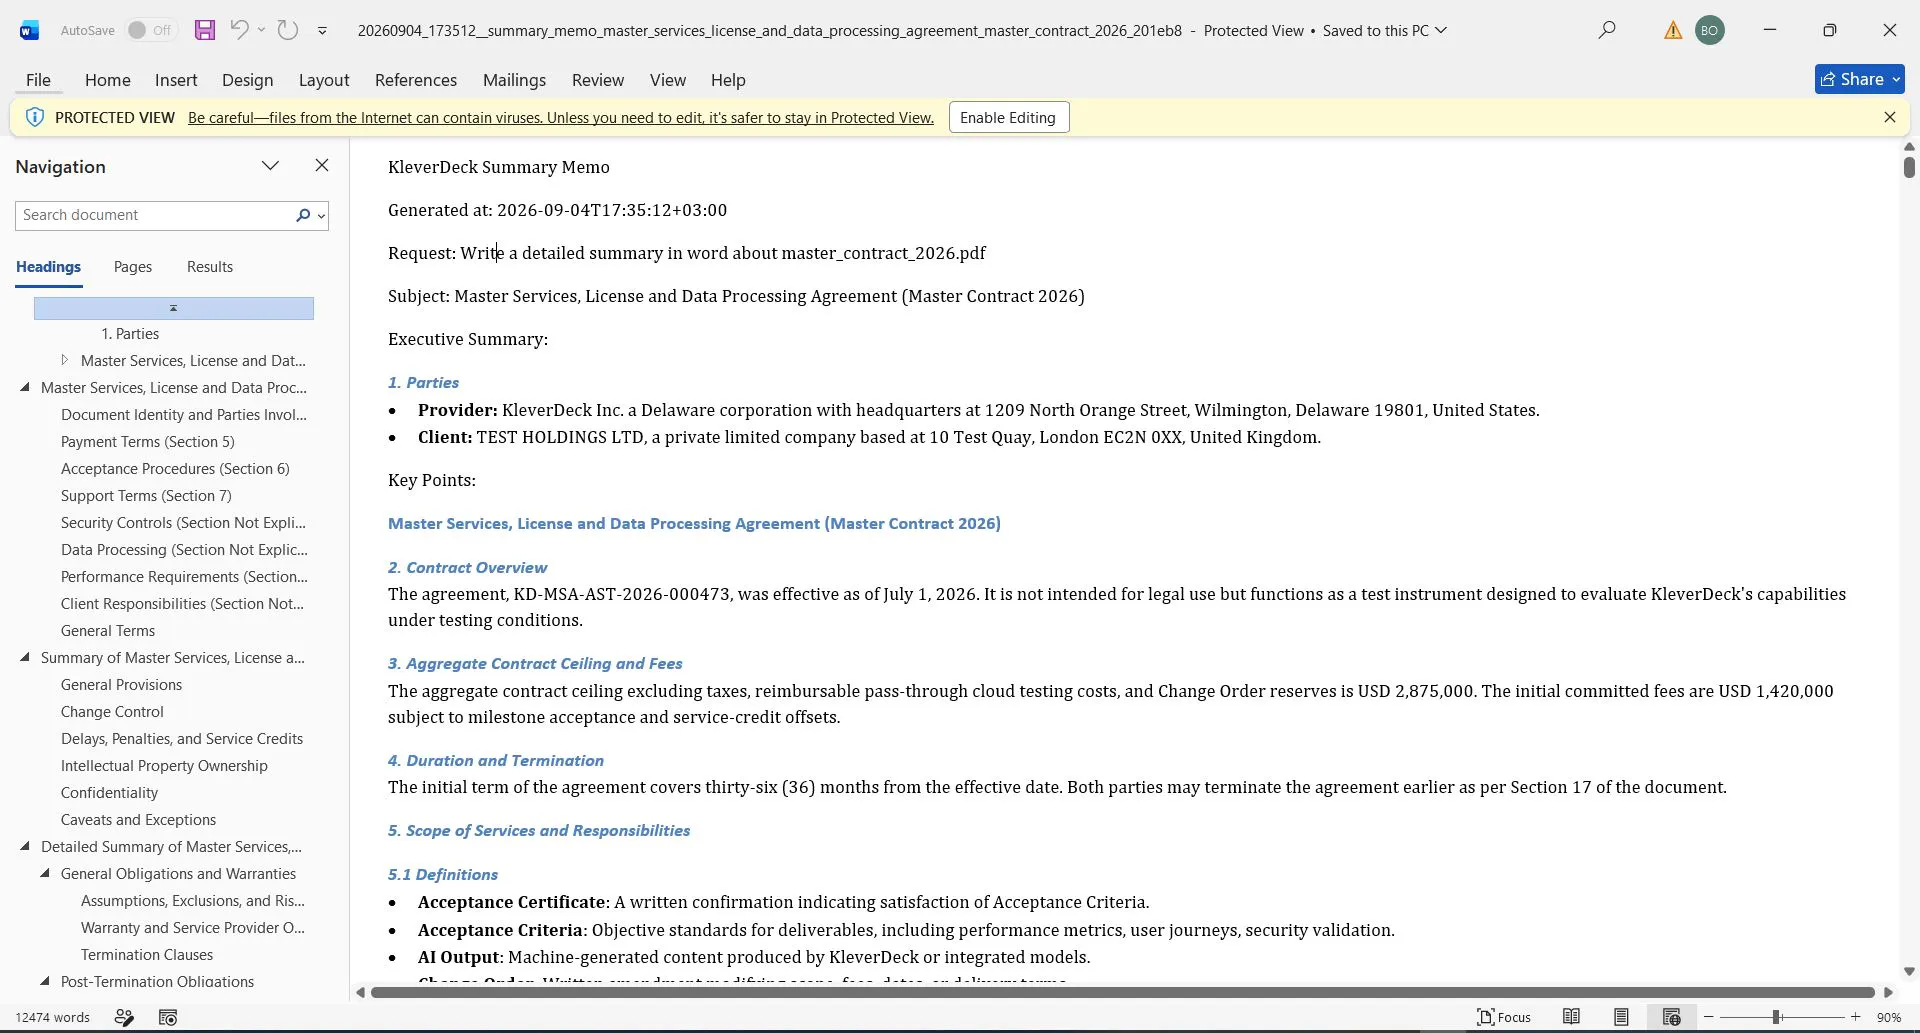Open the Help ribbon tab
Image resolution: width=1920 pixels, height=1033 pixels.
(728, 80)
